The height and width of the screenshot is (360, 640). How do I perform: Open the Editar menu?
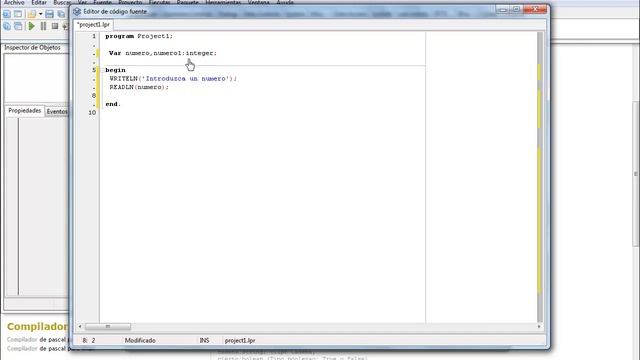tap(39, 2)
